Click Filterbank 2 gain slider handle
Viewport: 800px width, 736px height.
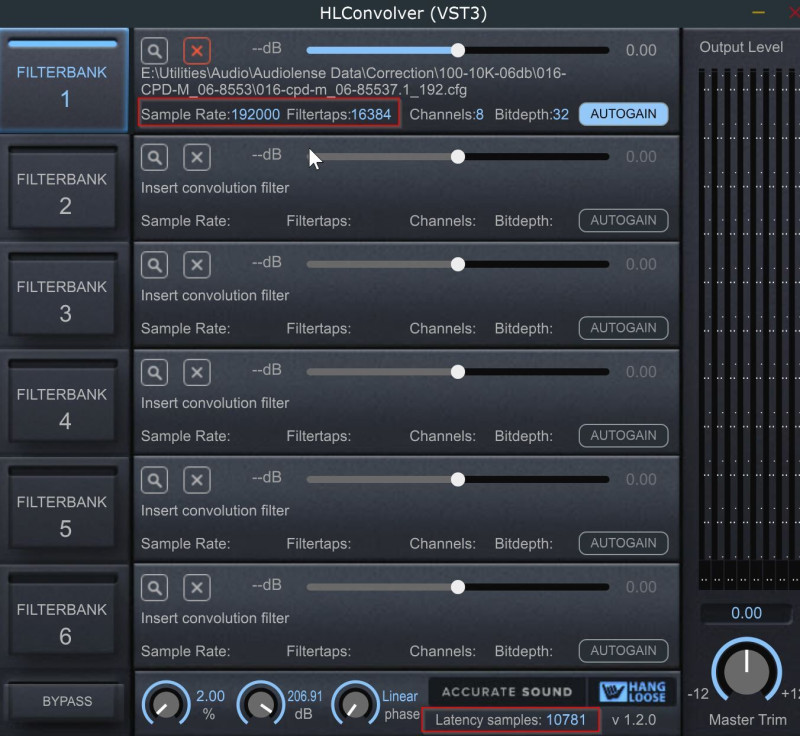(x=458, y=157)
